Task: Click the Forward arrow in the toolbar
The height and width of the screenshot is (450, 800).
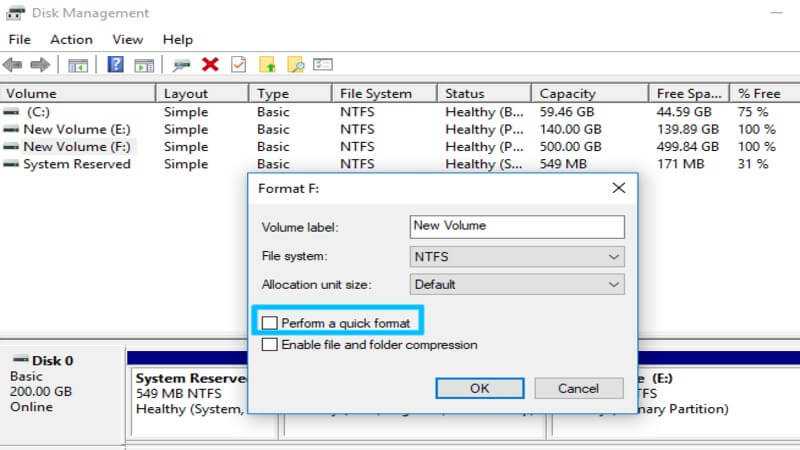Action: pos(40,65)
